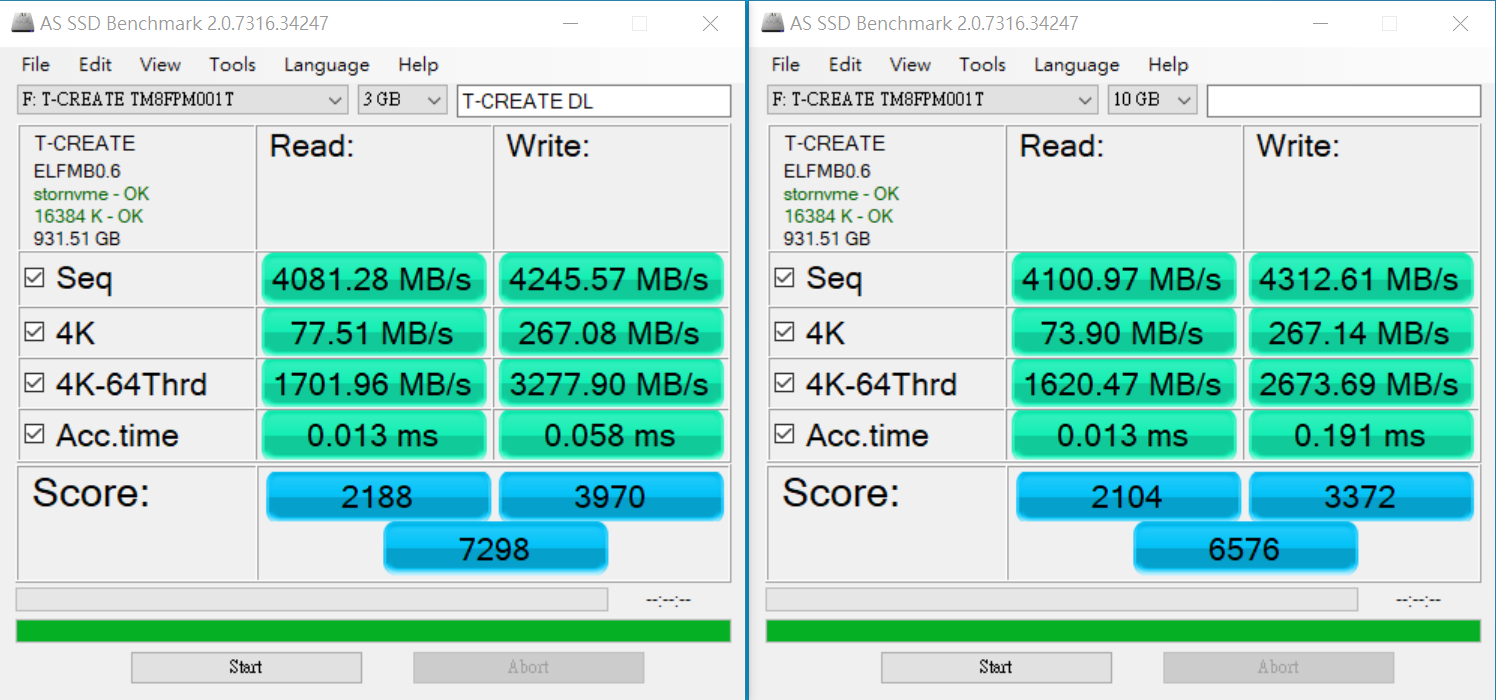This screenshot has width=1496, height=700.
Task: Open the Edit menu in the 10 GB window
Action: pos(845,65)
